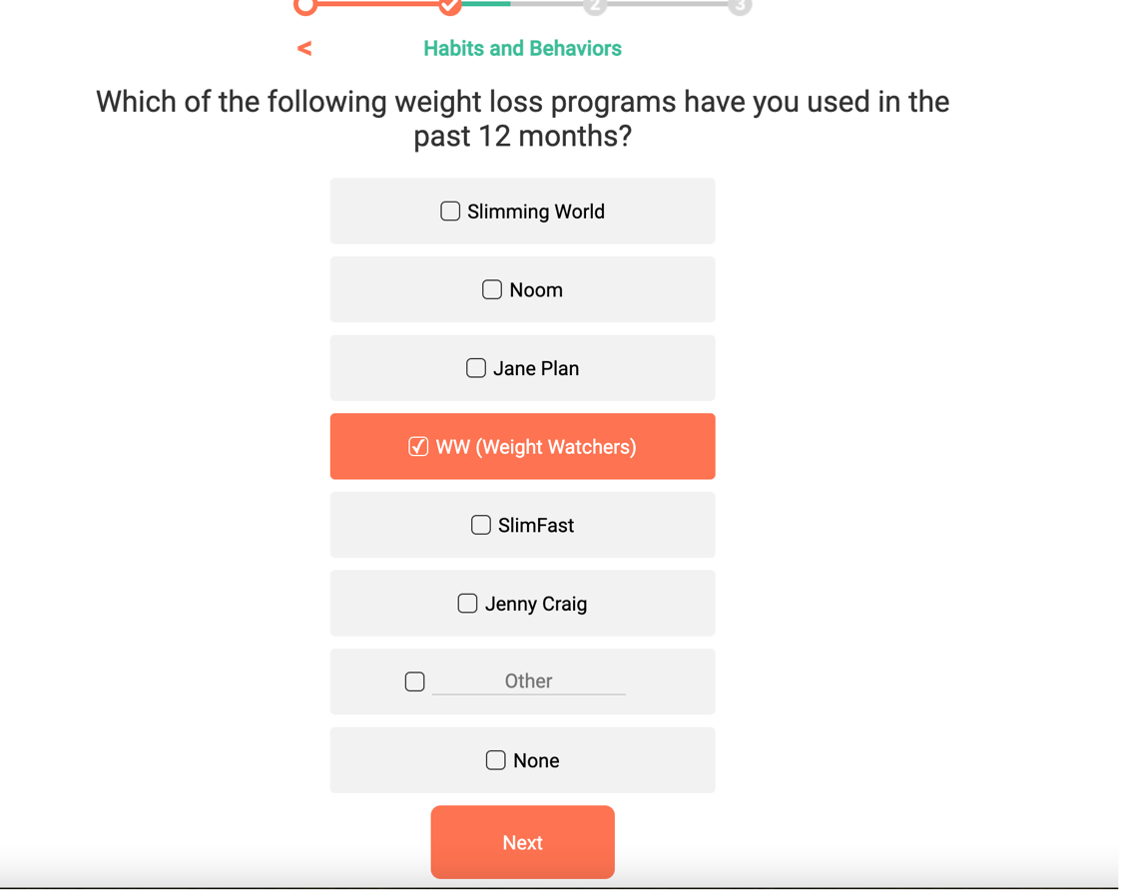Click the Habits and Behaviors section title
Screen dimensions: 1121x892
[x=522, y=48]
